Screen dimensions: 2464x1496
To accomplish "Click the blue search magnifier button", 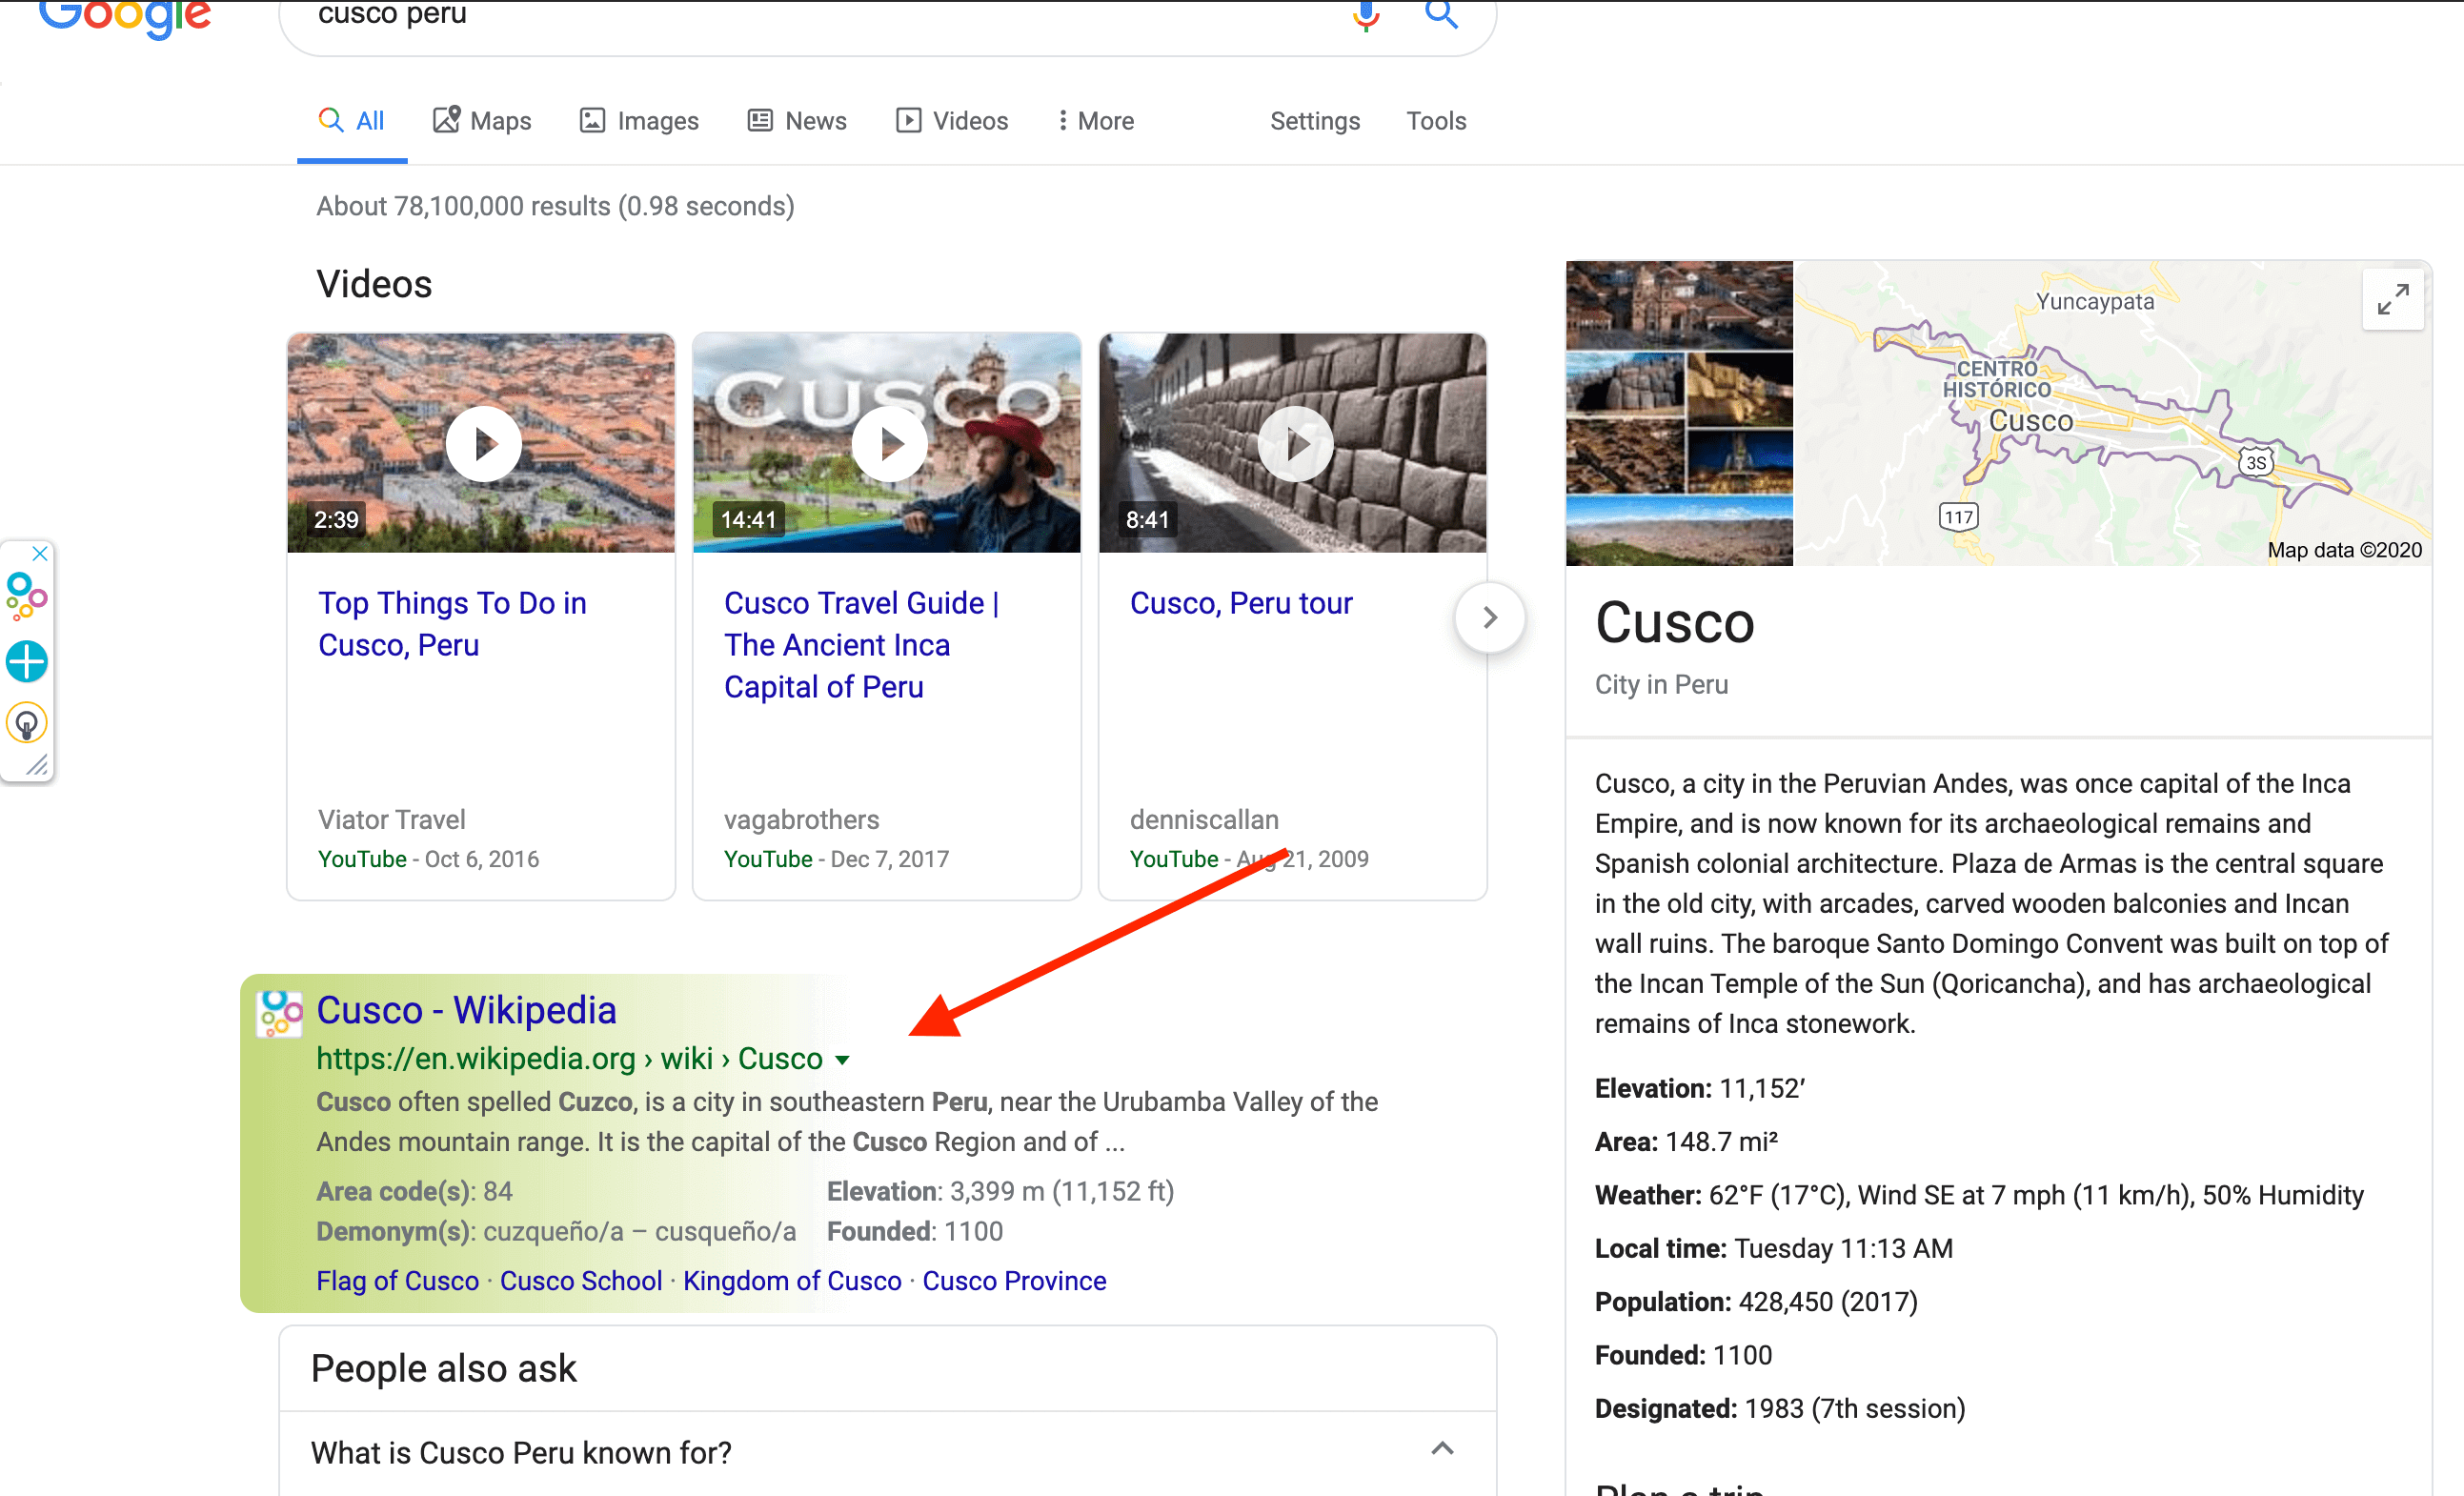I will pyautogui.click(x=1440, y=14).
